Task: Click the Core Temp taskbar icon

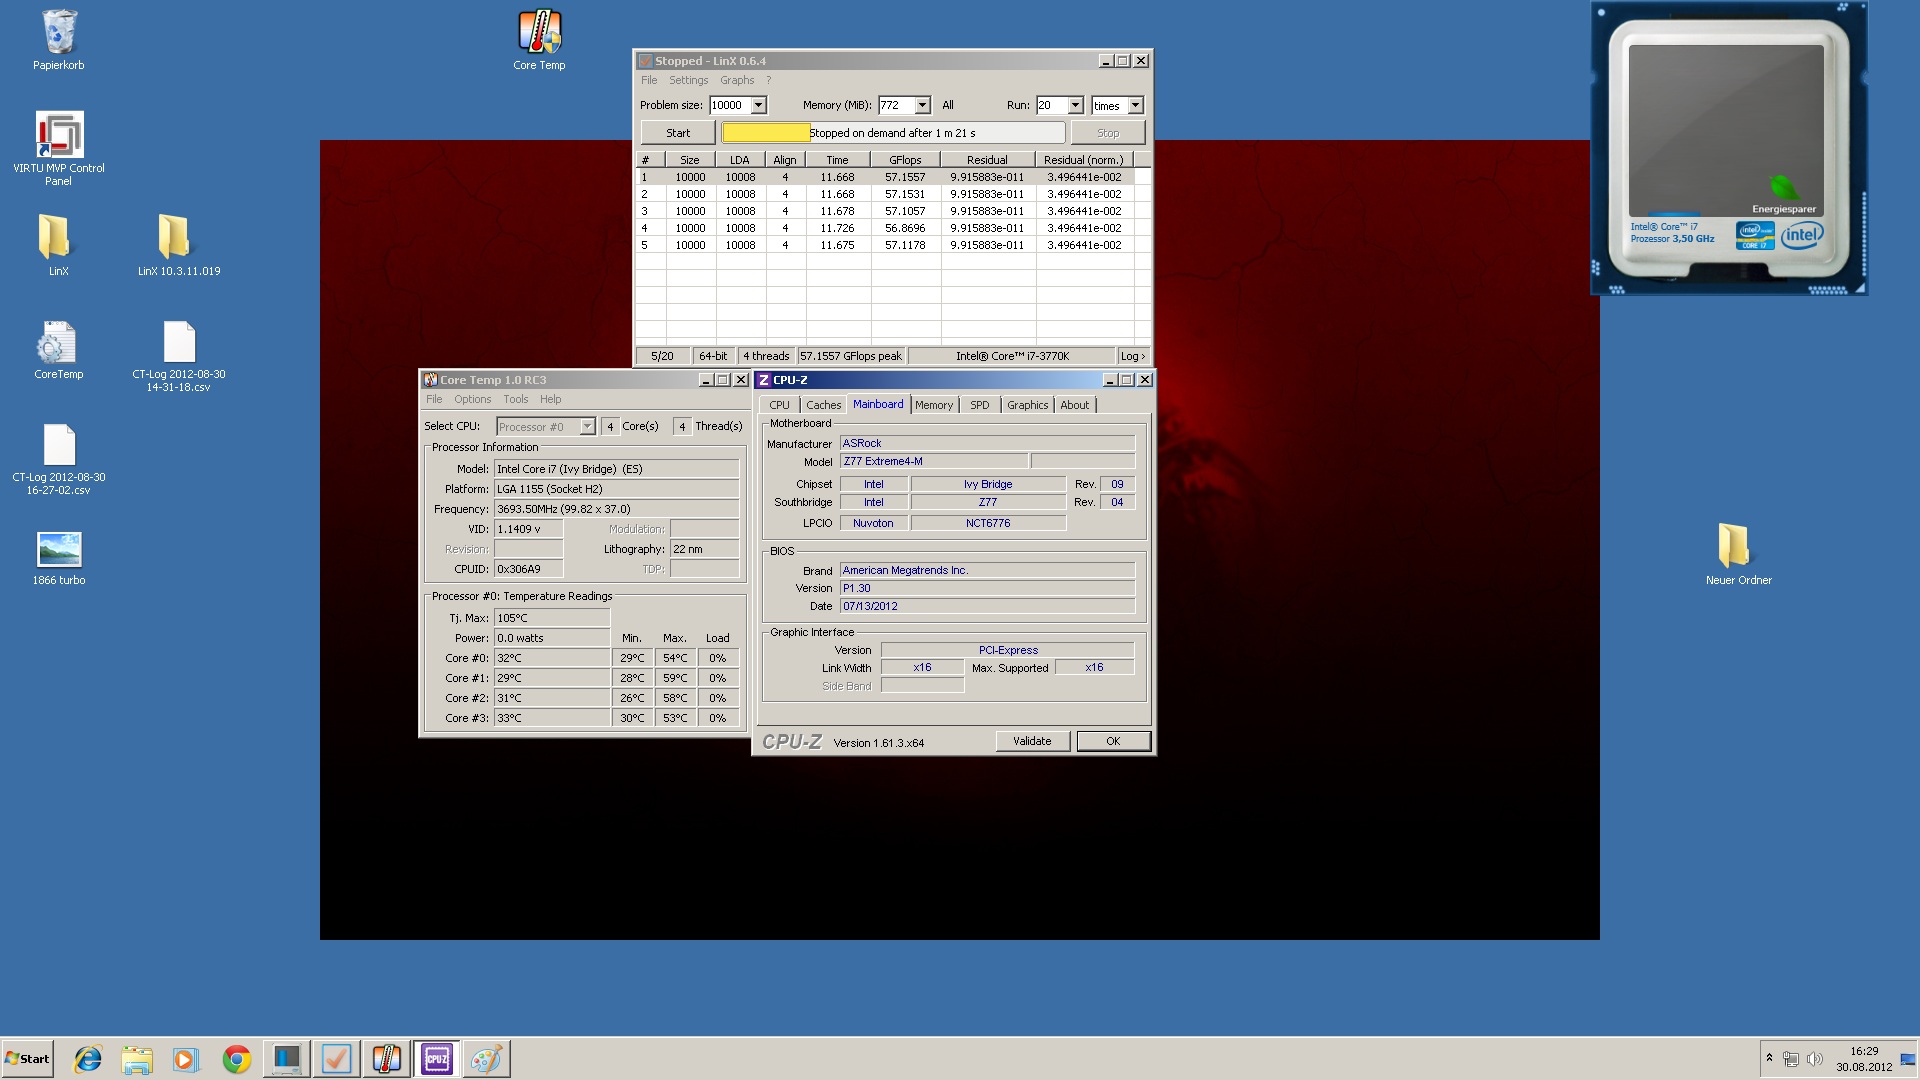Action: tap(387, 1059)
